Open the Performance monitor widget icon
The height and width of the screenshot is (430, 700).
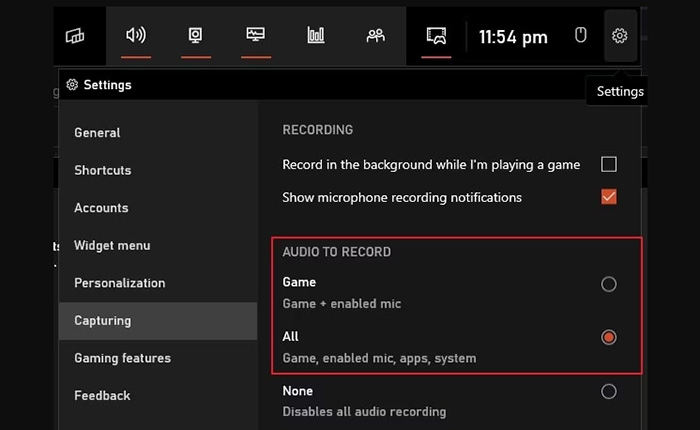[256, 36]
